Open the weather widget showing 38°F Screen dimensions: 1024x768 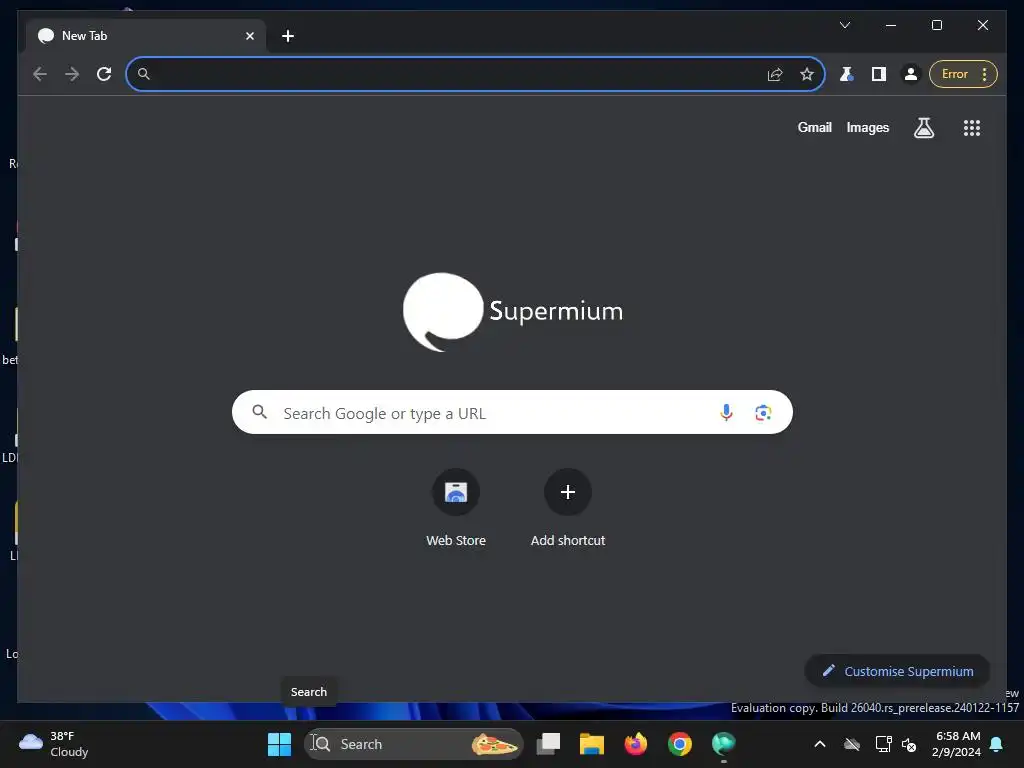click(x=55, y=744)
